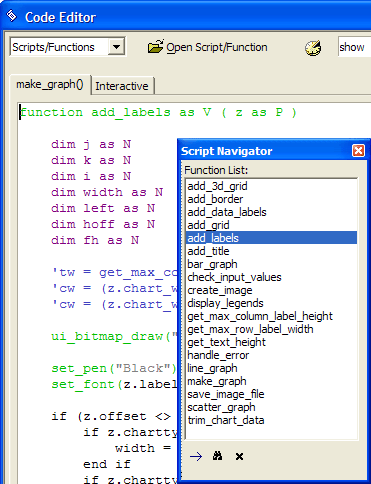Switch to the Interactive tab
The image size is (371, 484).
[122, 86]
